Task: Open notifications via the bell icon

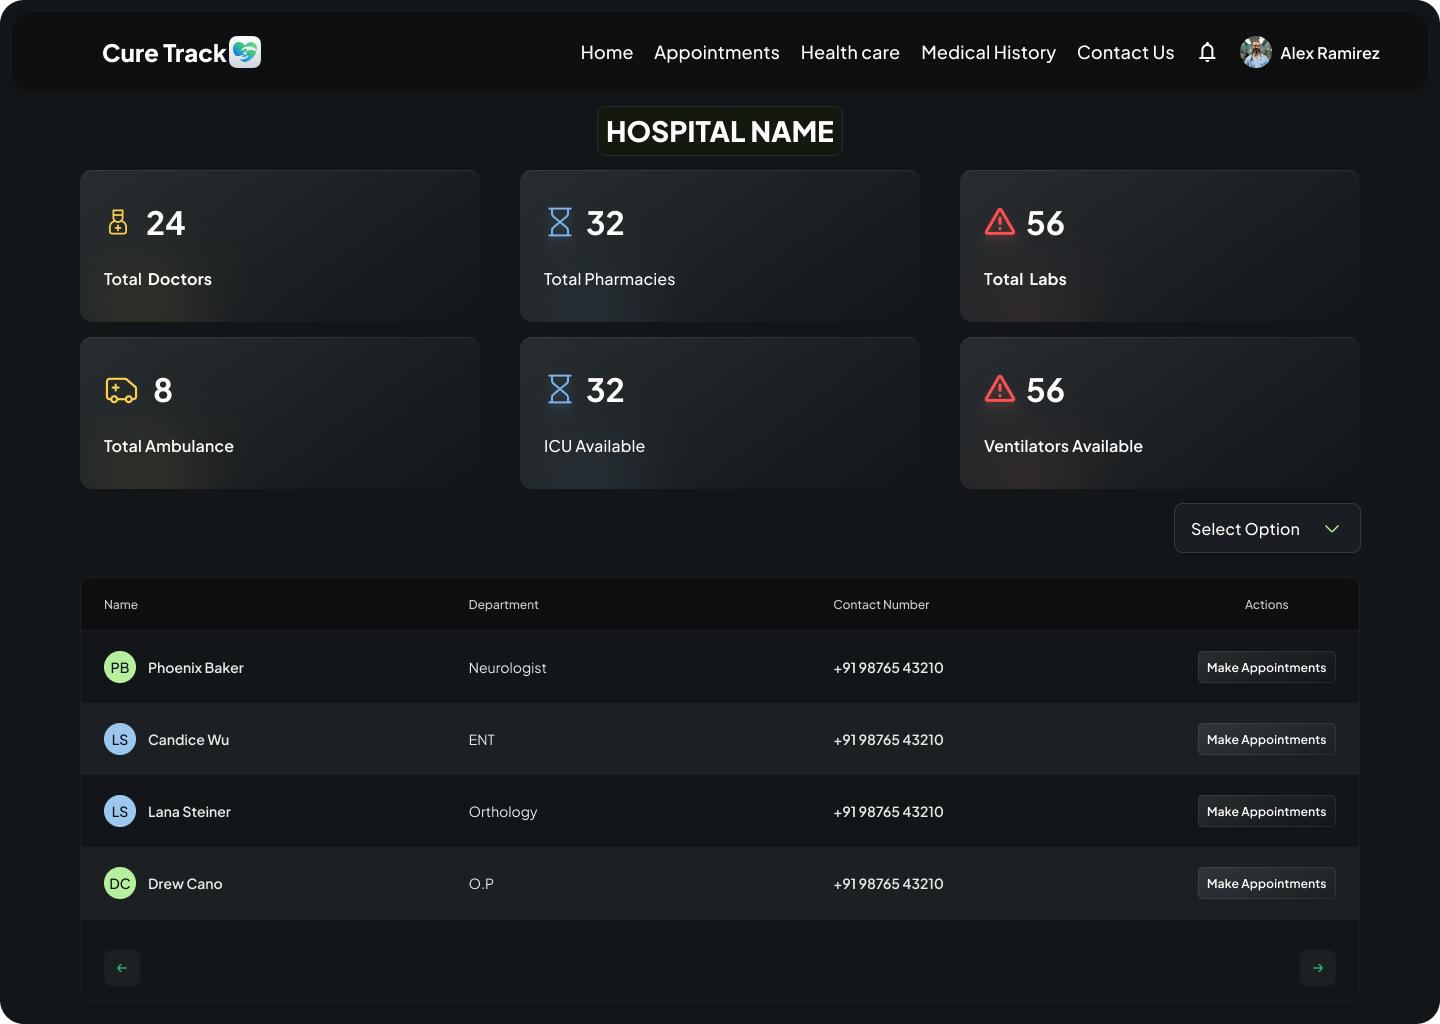Action: coord(1207,52)
